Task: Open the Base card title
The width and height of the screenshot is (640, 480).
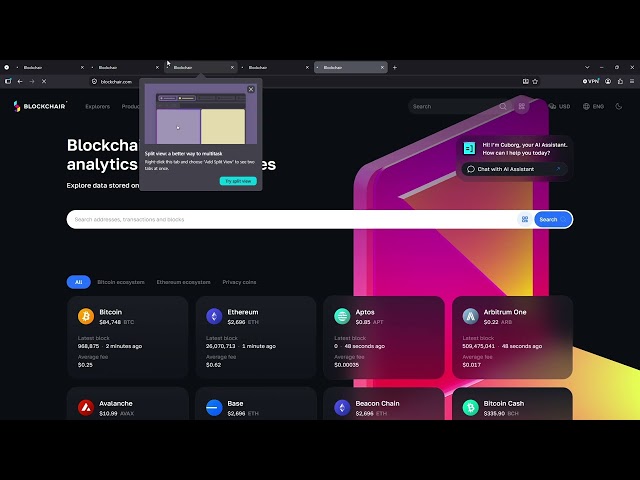Action: click(236, 403)
